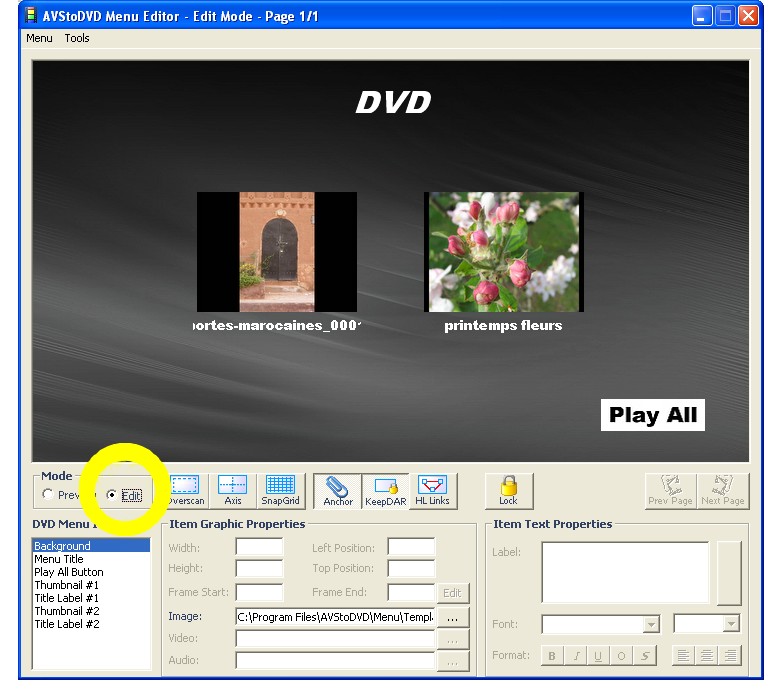
Task: Show the HL Links overlay
Action: click(432, 490)
